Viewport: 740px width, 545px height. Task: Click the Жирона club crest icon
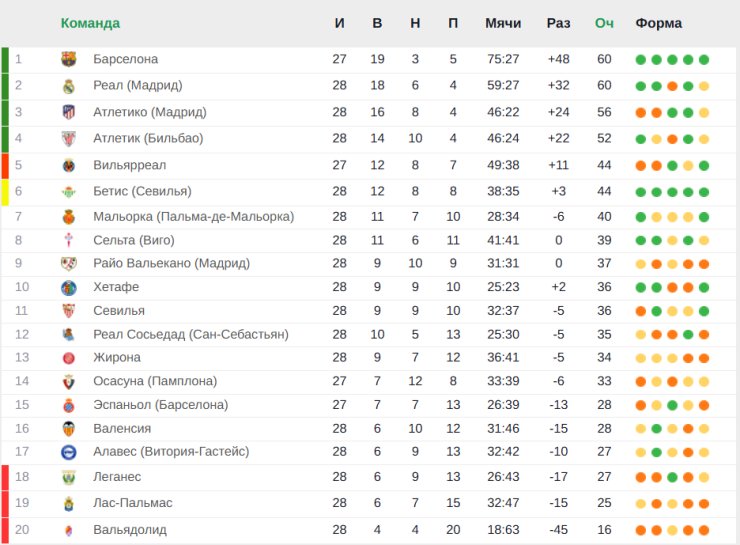click(x=68, y=357)
